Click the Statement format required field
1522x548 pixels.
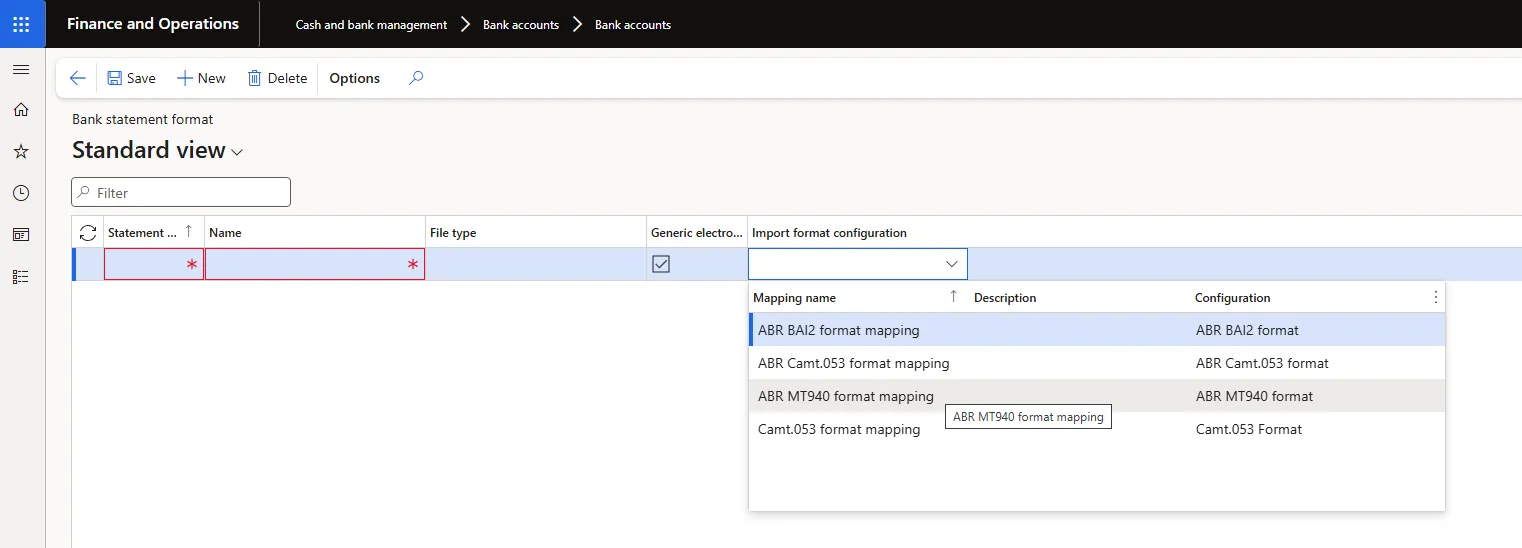point(154,264)
